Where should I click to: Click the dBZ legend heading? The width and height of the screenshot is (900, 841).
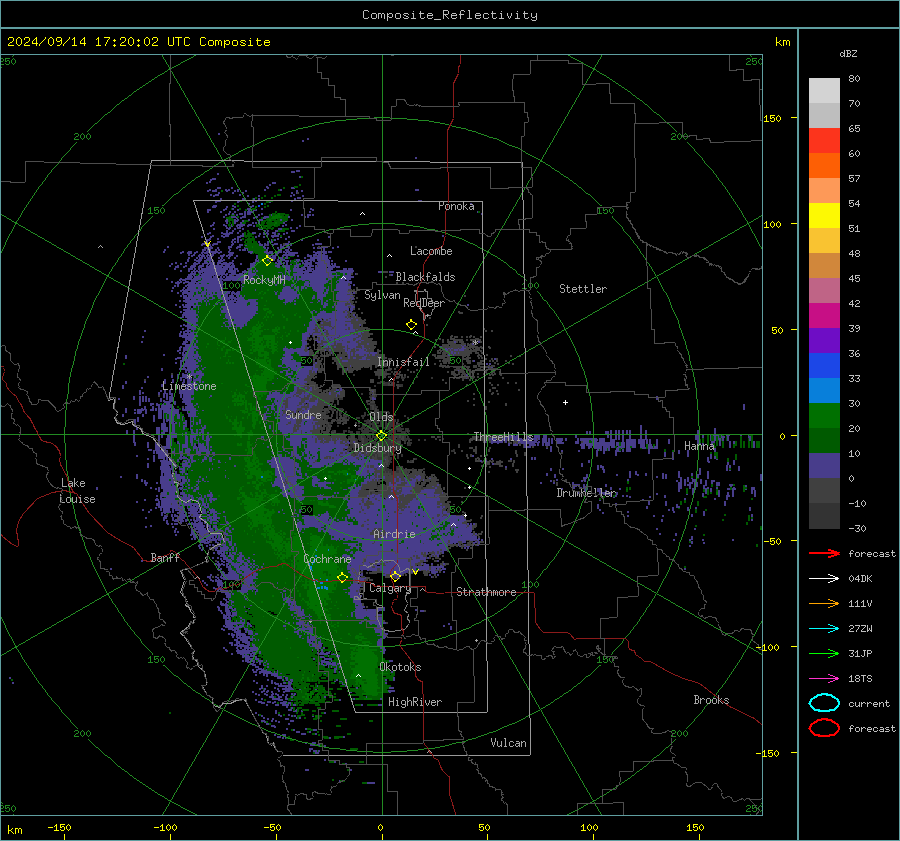[848, 54]
